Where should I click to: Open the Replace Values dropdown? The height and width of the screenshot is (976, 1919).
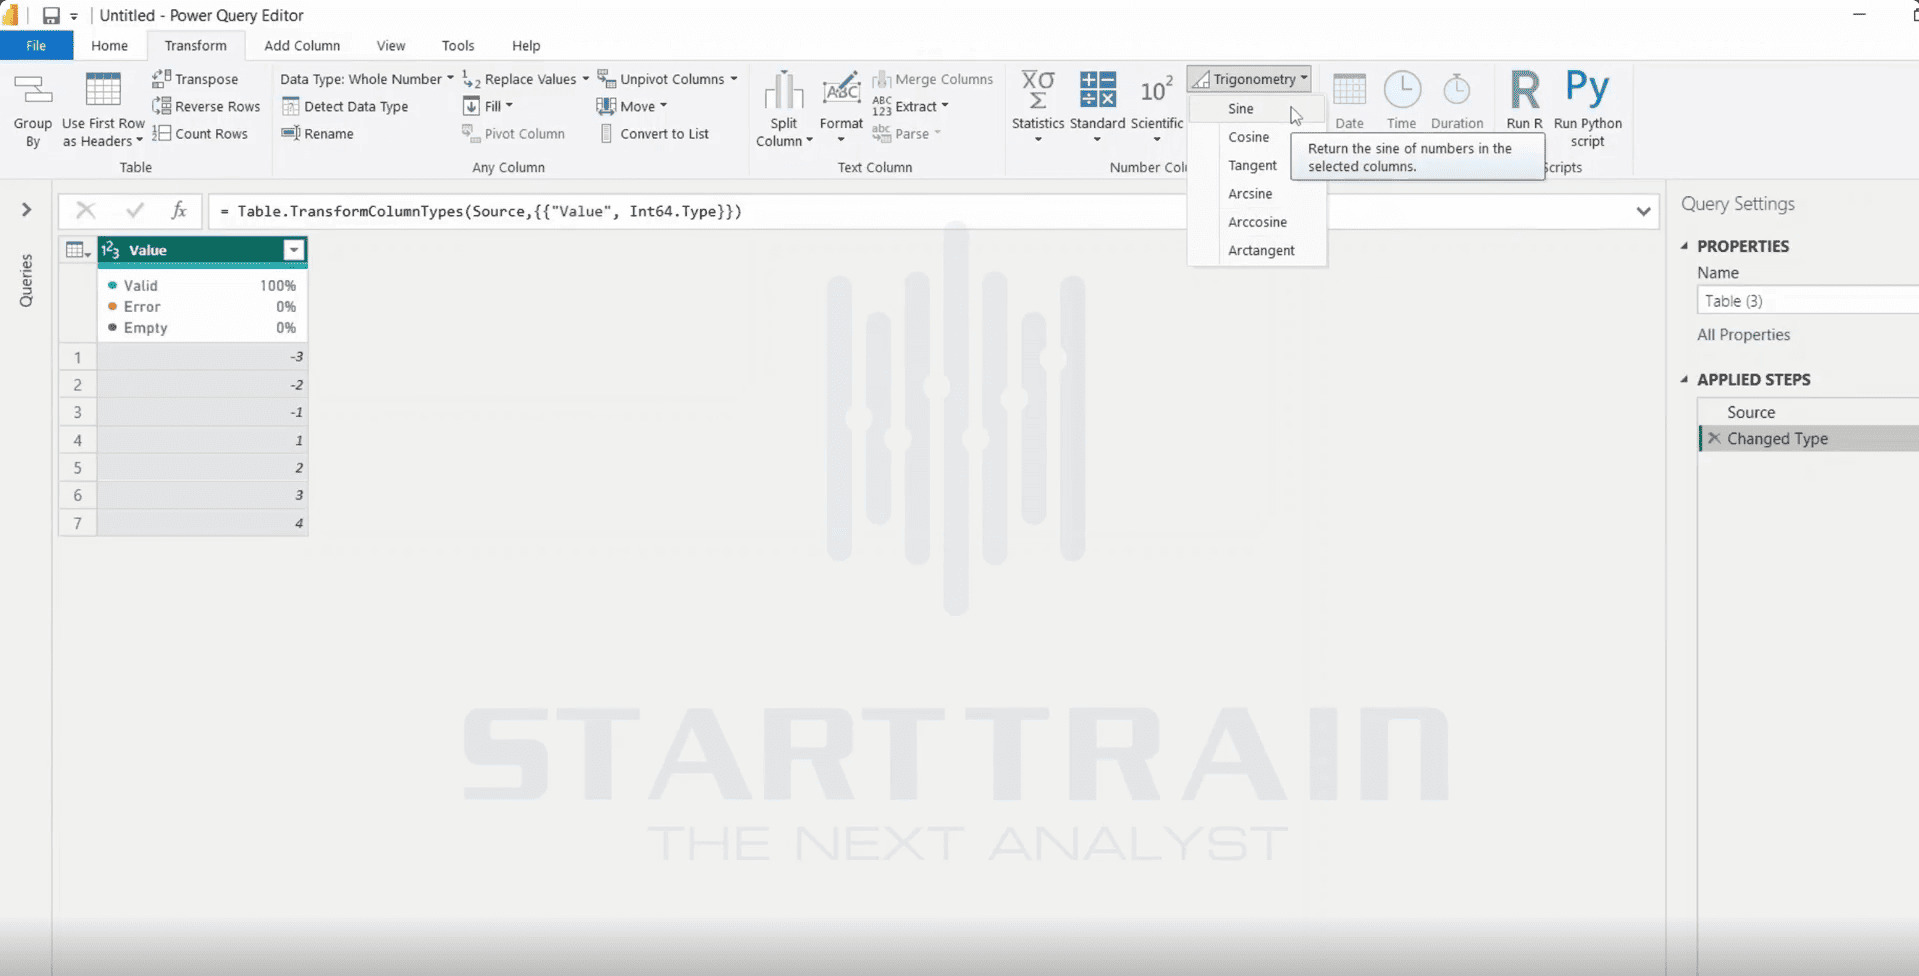(x=526, y=79)
